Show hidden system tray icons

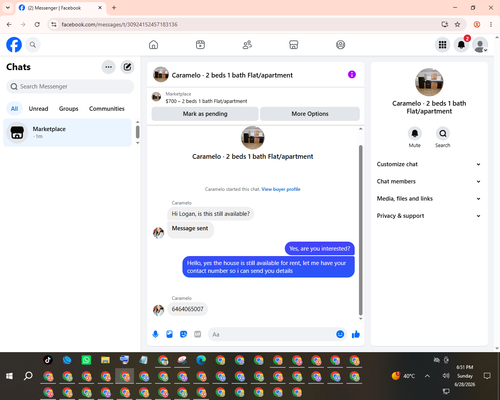click(427, 376)
